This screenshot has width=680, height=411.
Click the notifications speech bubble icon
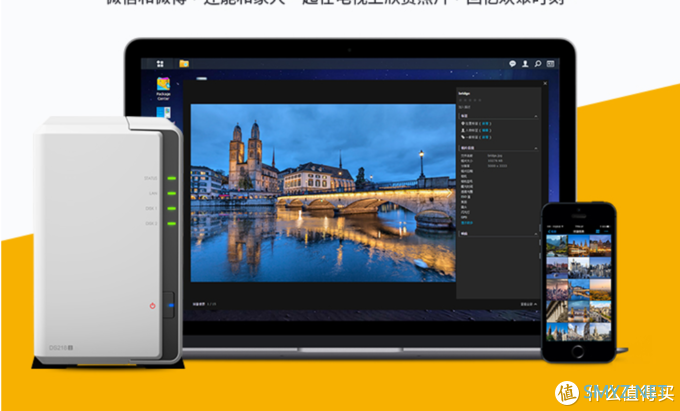tap(512, 63)
